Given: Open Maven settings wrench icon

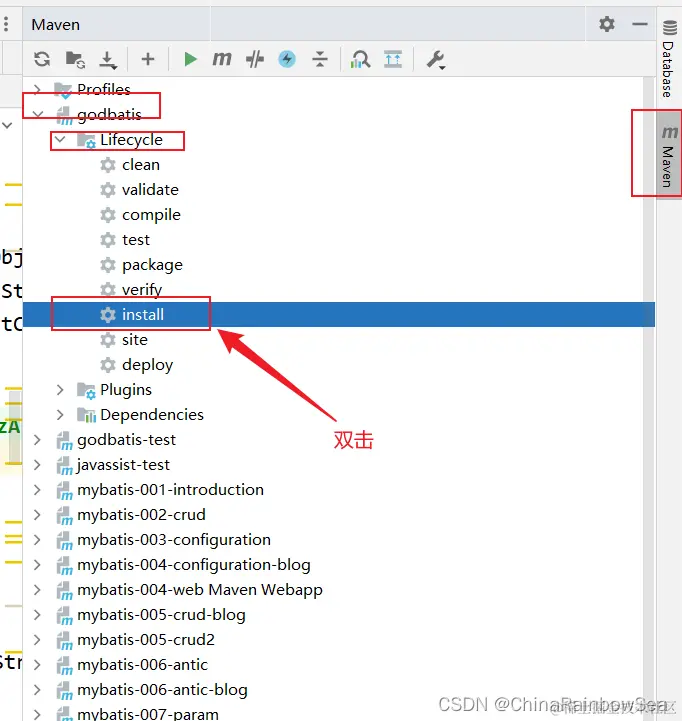Looking at the screenshot, I should [x=436, y=60].
